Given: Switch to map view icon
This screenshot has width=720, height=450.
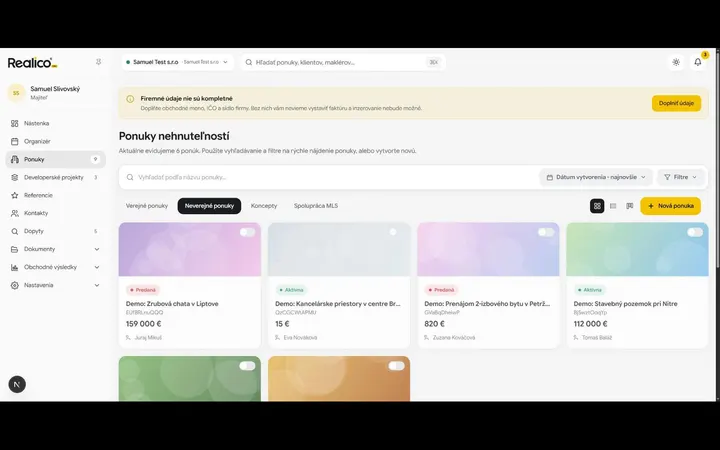Looking at the screenshot, I should click(x=630, y=206).
